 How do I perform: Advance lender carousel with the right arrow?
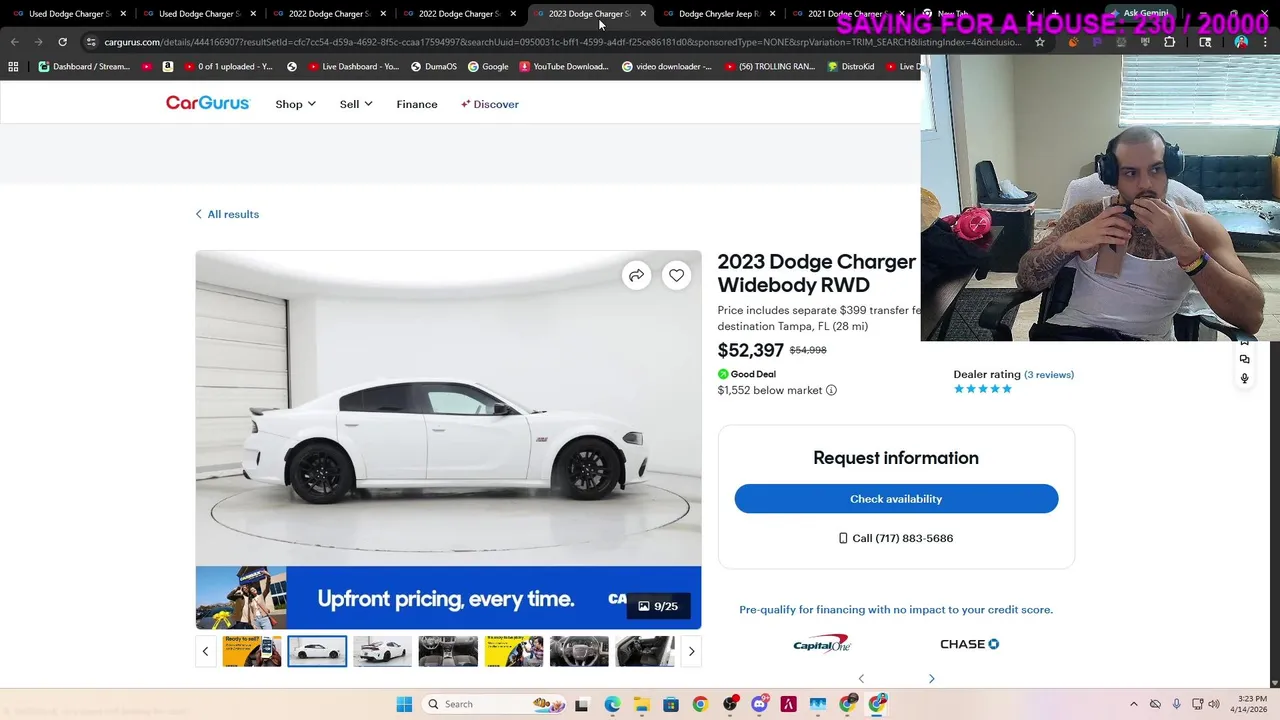931,679
